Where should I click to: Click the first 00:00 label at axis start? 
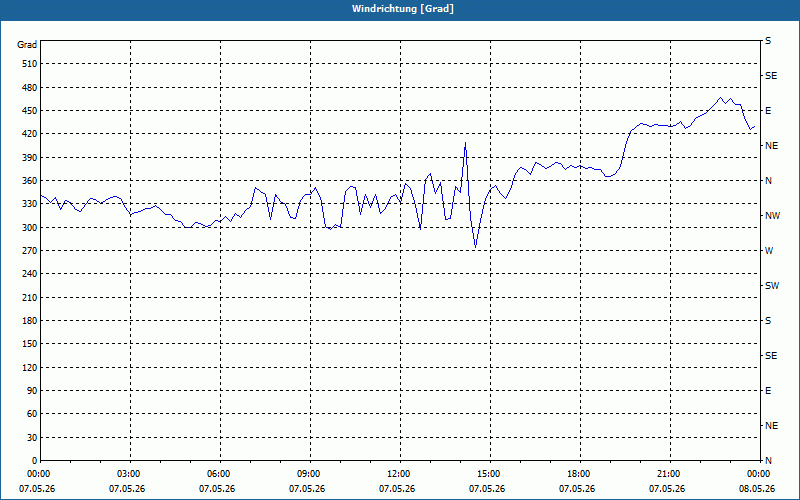(x=40, y=474)
